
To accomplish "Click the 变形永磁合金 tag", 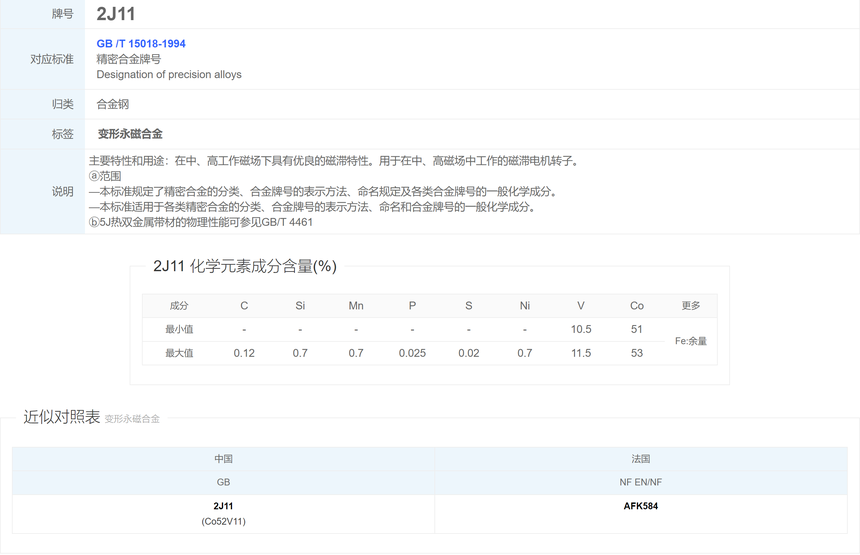I will 130,134.
